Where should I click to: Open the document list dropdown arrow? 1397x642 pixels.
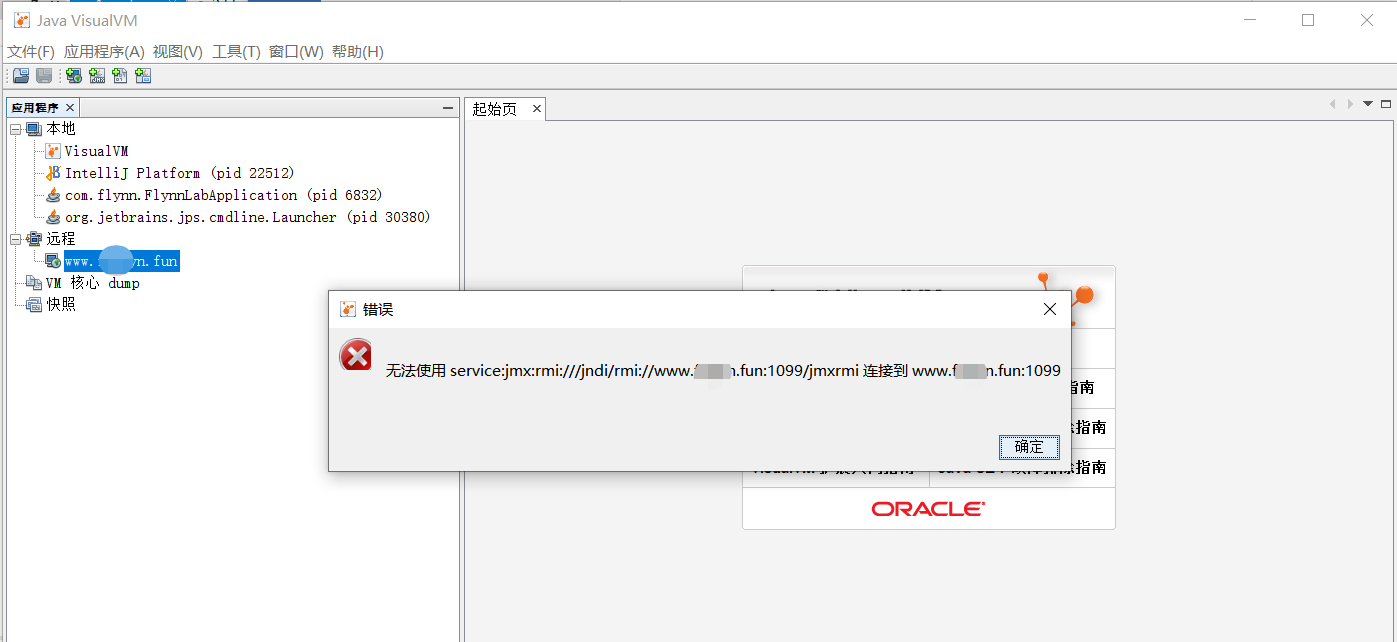pos(1368,104)
